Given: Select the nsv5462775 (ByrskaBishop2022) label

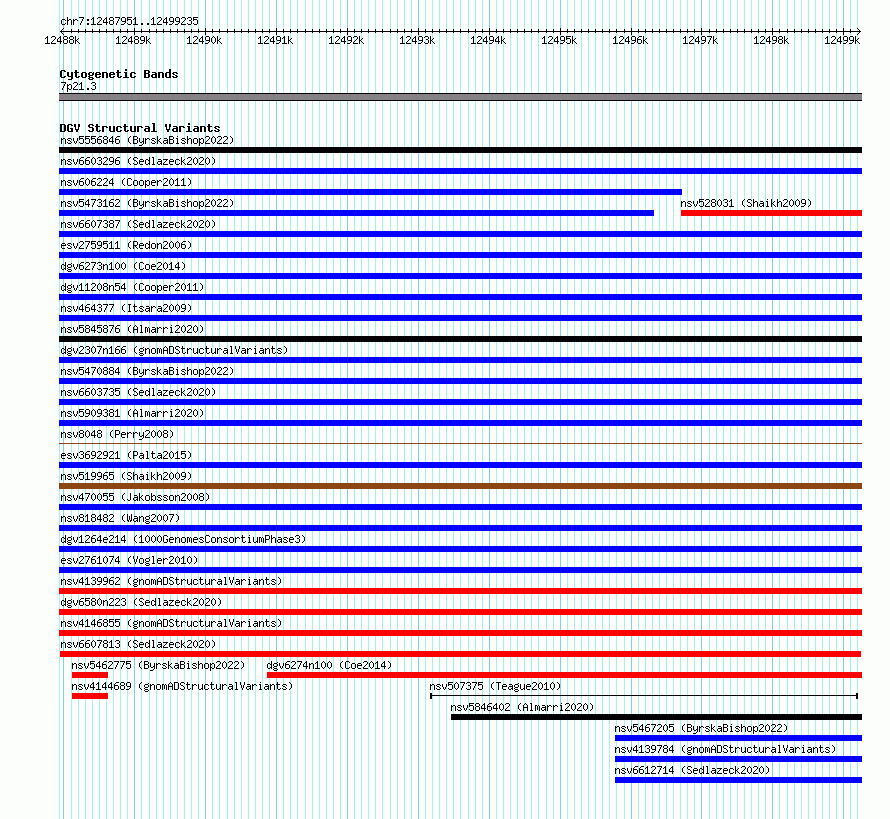Looking at the screenshot, I should click(158, 665).
